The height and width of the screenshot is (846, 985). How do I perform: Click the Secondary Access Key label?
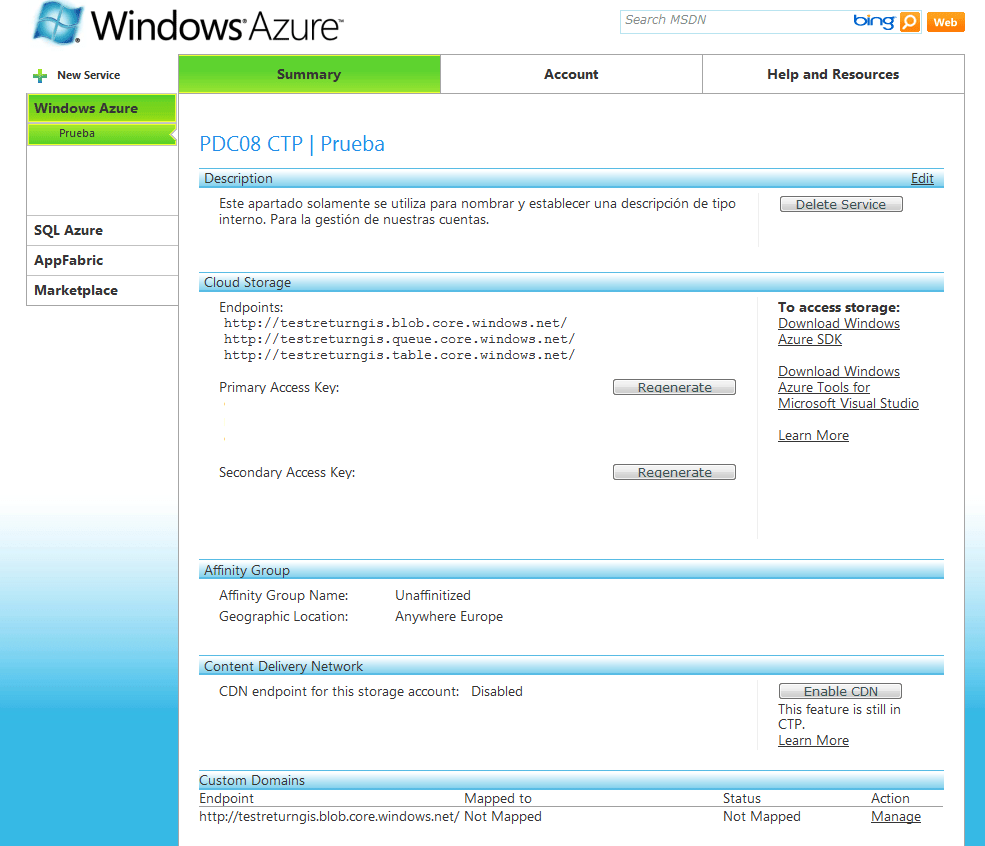[x=287, y=472]
